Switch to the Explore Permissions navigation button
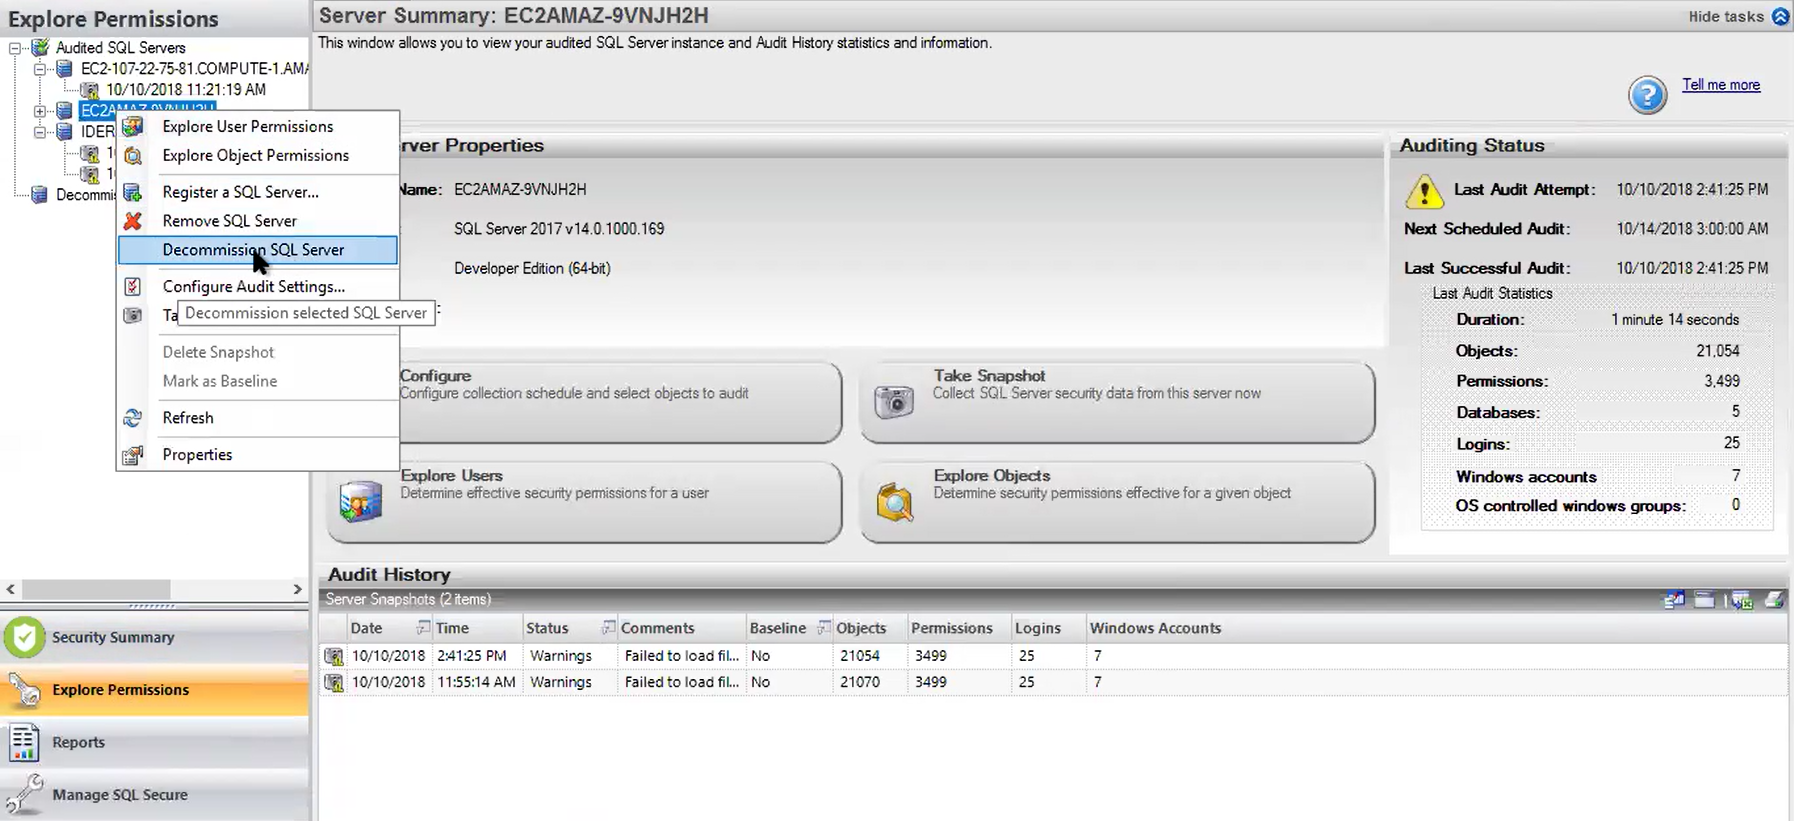 [155, 690]
